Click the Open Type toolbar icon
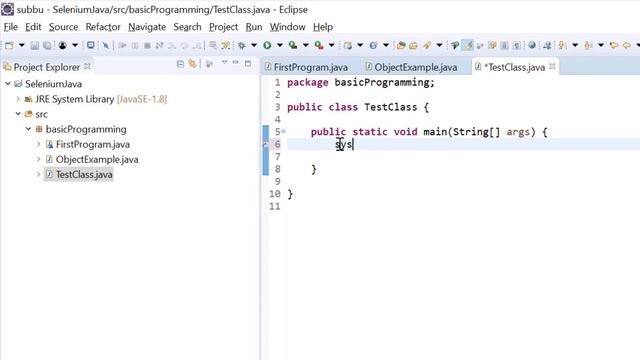This screenshot has width=640, height=360. 401,45
